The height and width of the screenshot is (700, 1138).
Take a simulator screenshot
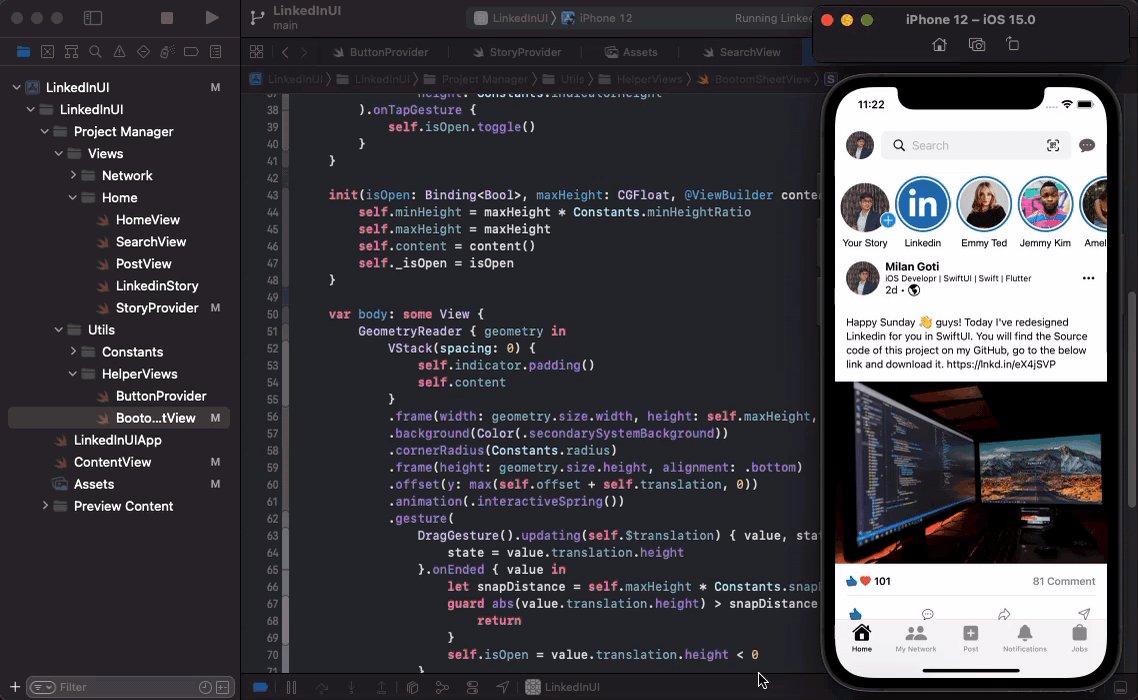click(x=977, y=45)
